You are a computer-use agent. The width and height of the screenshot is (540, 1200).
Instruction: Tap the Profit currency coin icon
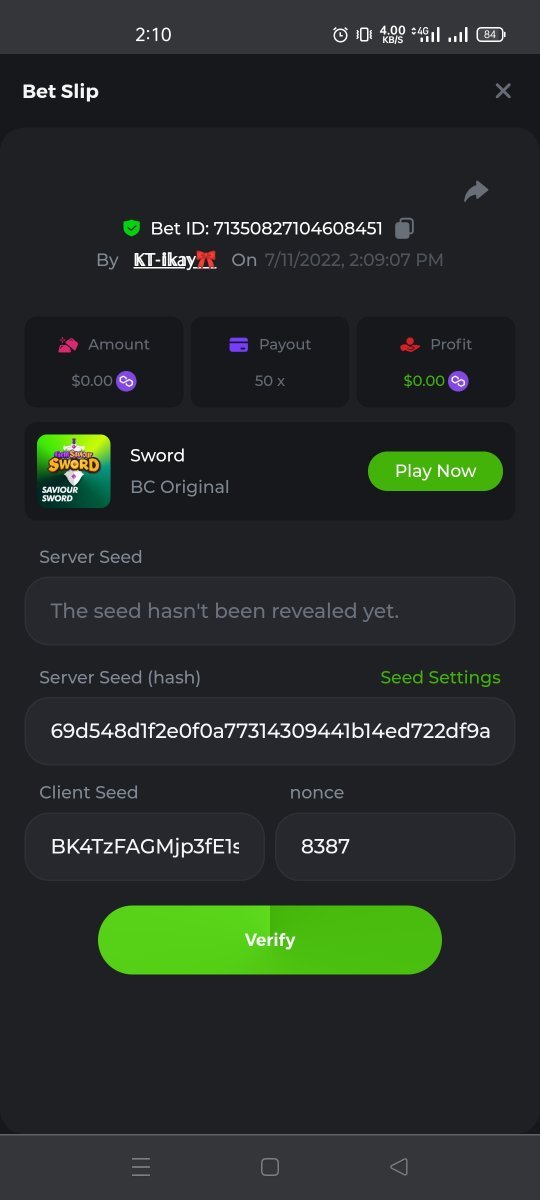(458, 381)
